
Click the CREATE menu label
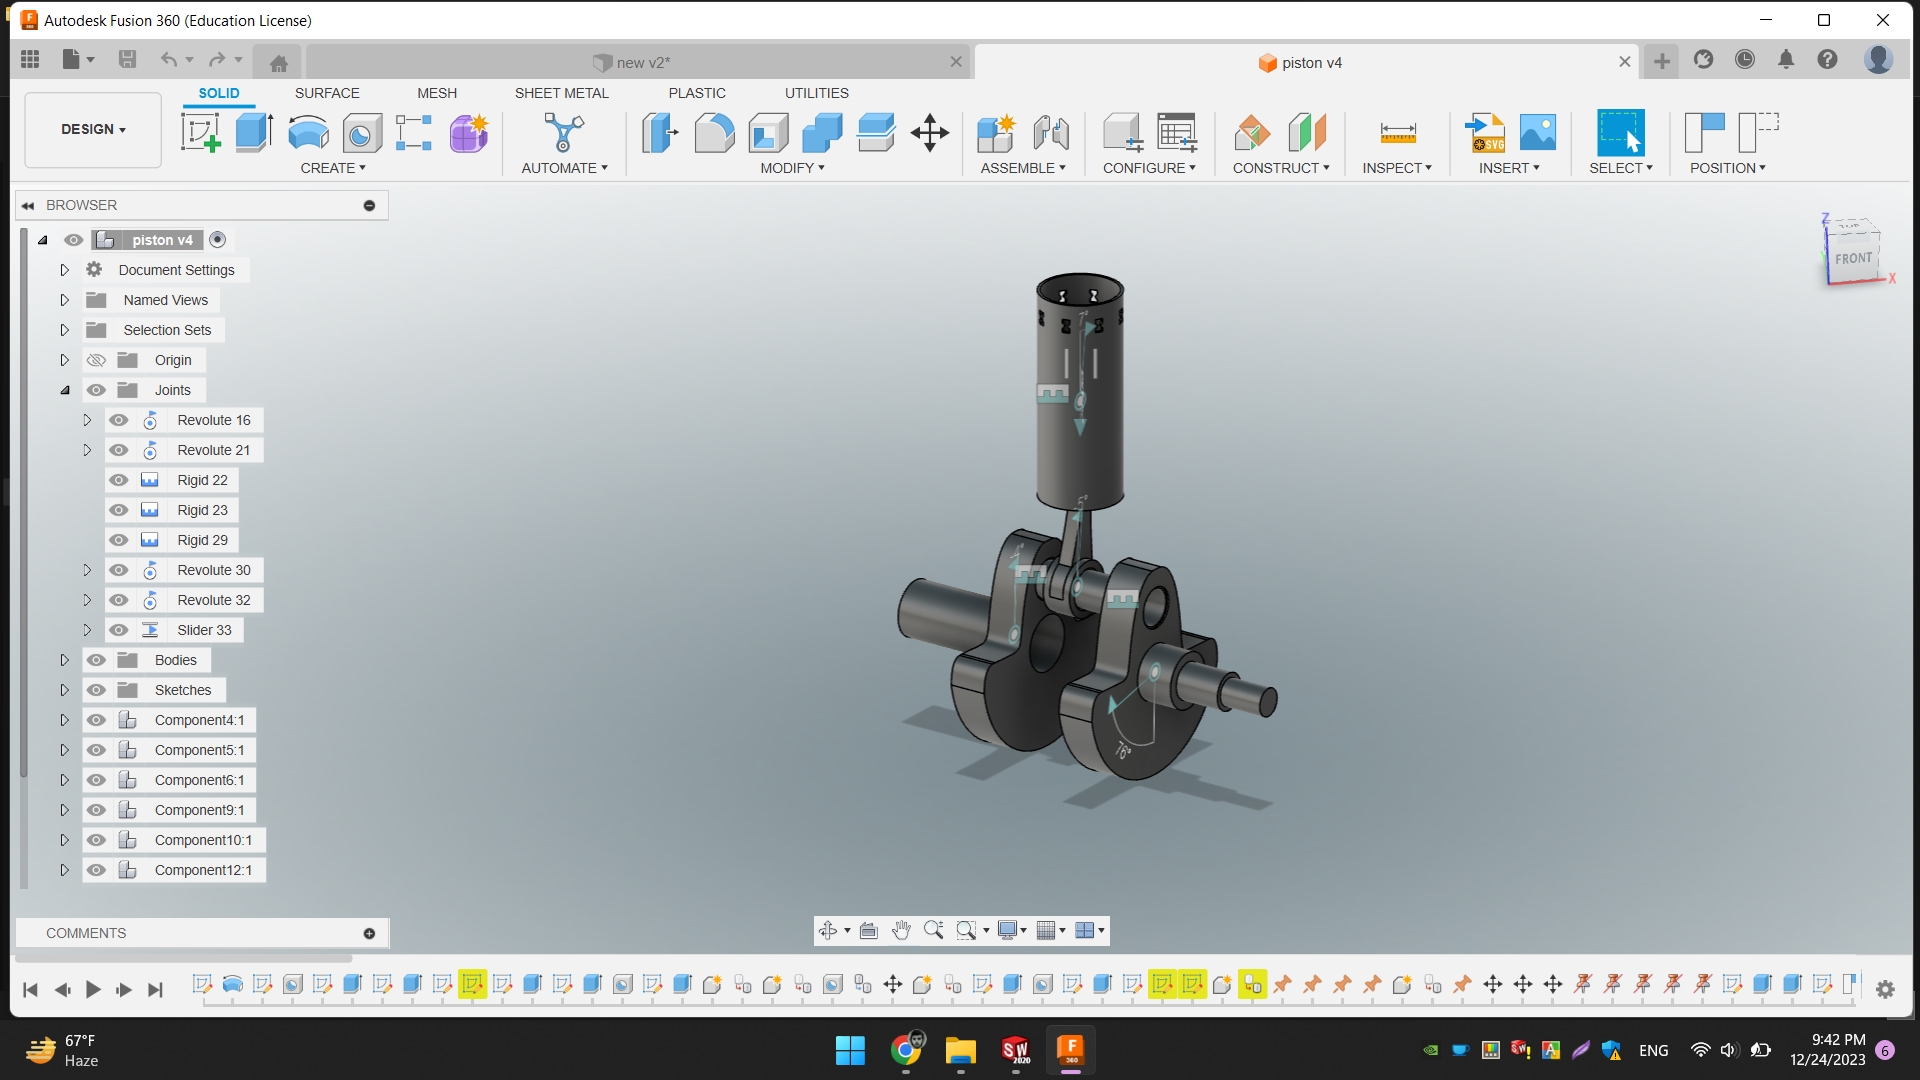point(333,168)
